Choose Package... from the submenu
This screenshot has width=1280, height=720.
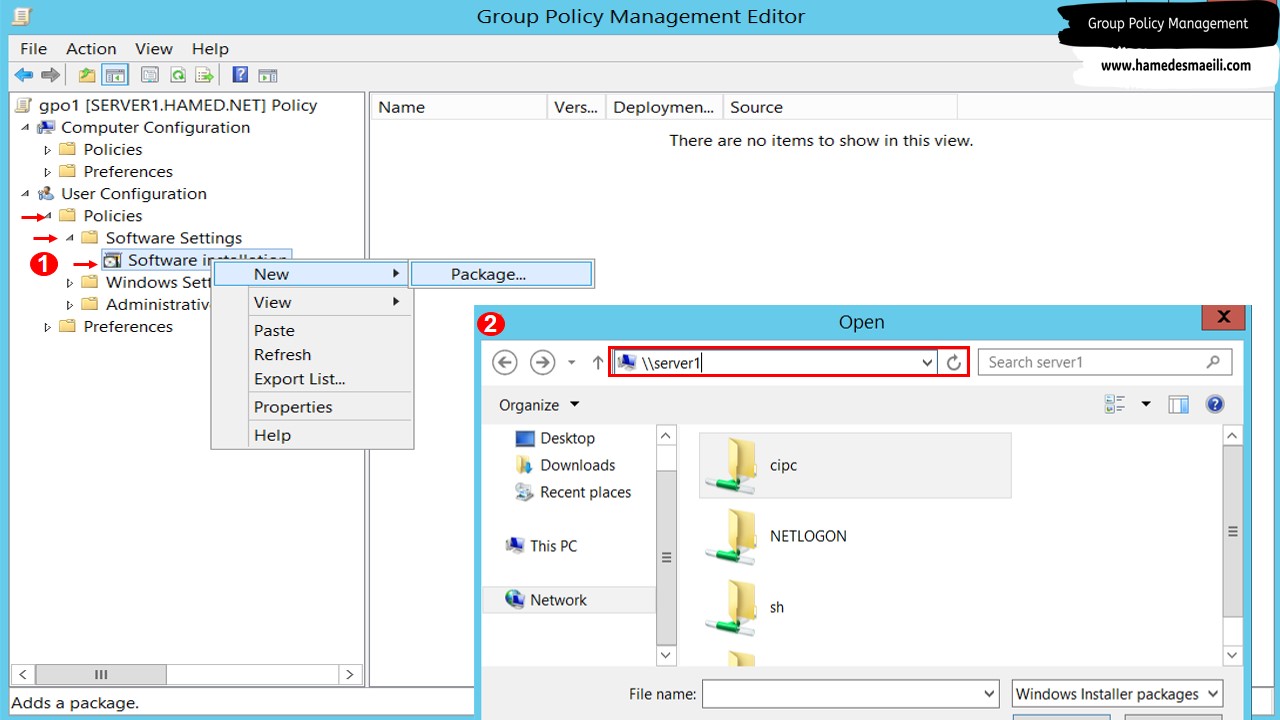coord(502,274)
